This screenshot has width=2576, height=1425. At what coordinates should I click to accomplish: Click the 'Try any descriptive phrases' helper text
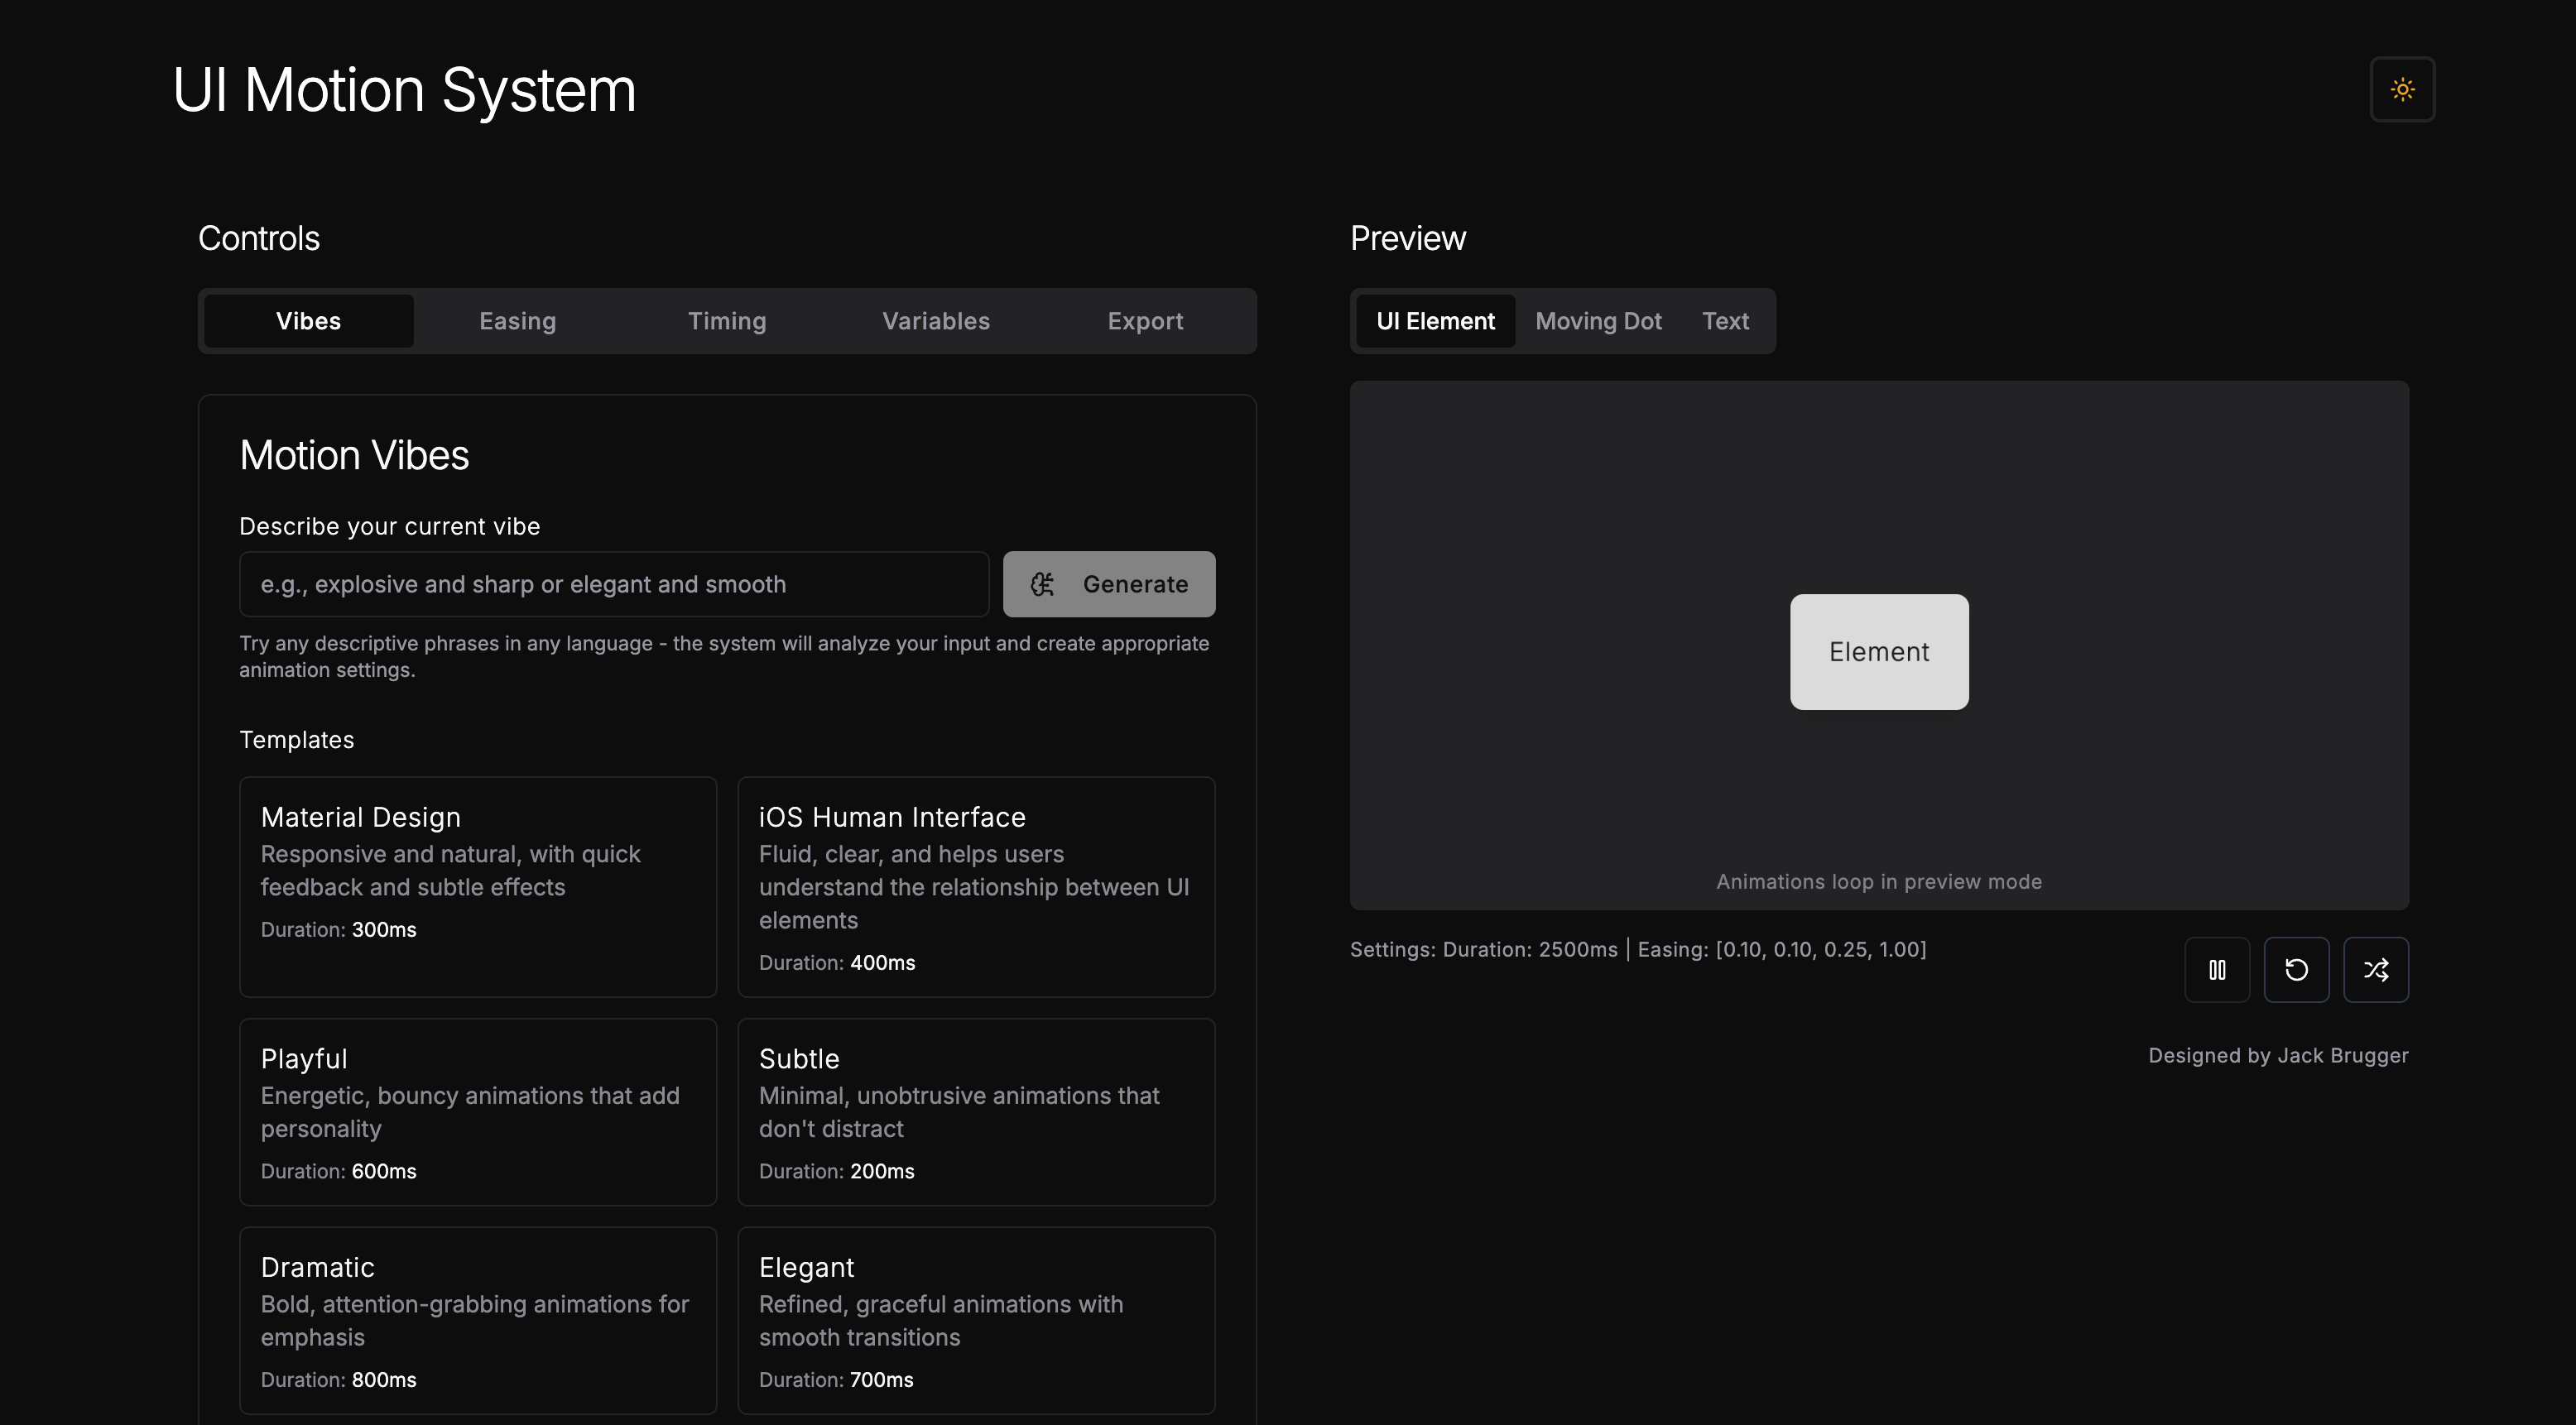tap(724, 656)
